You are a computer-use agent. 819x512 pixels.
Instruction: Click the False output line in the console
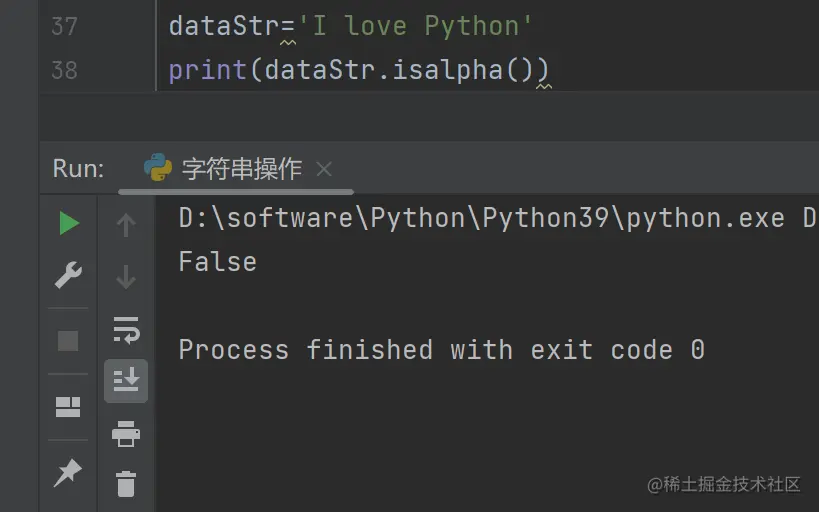tap(217, 262)
